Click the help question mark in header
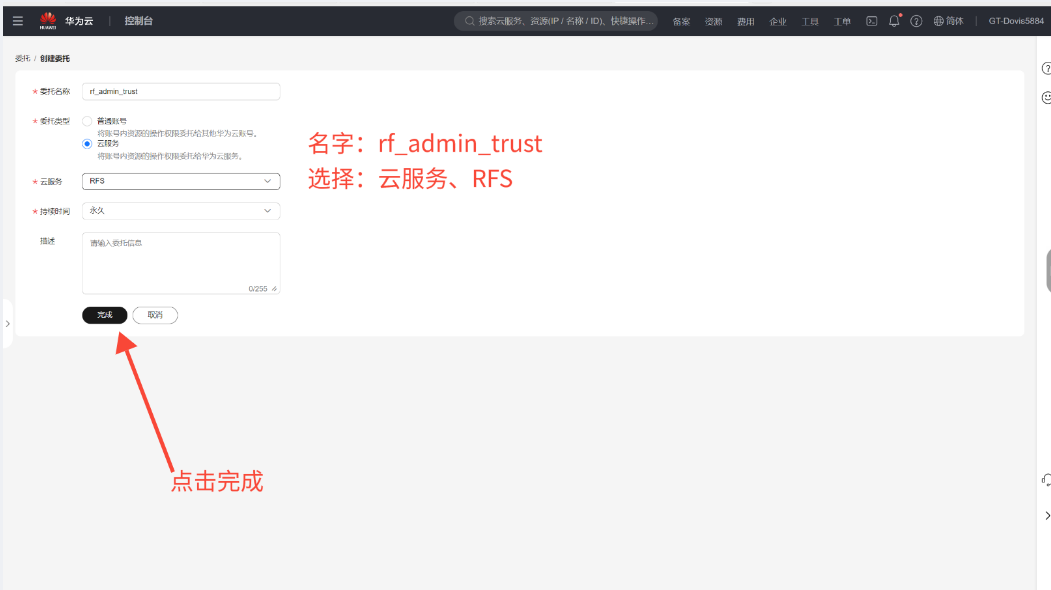Screen dimensions: 1051x590 click(x=916, y=20)
